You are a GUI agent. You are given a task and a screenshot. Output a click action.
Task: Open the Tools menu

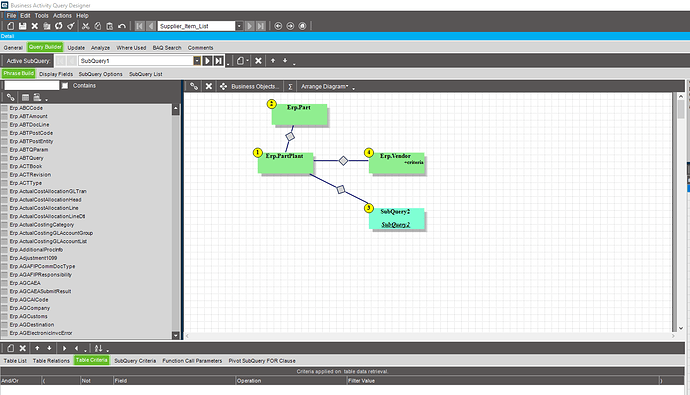pyautogui.click(x=41, y=15)
